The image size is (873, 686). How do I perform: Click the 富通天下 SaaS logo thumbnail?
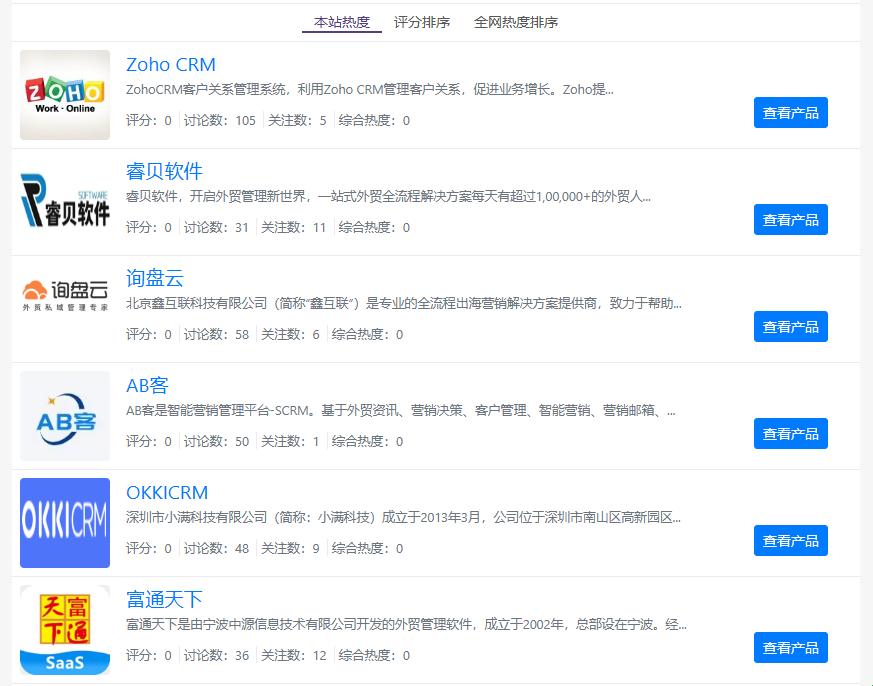(x=65, y=629)
